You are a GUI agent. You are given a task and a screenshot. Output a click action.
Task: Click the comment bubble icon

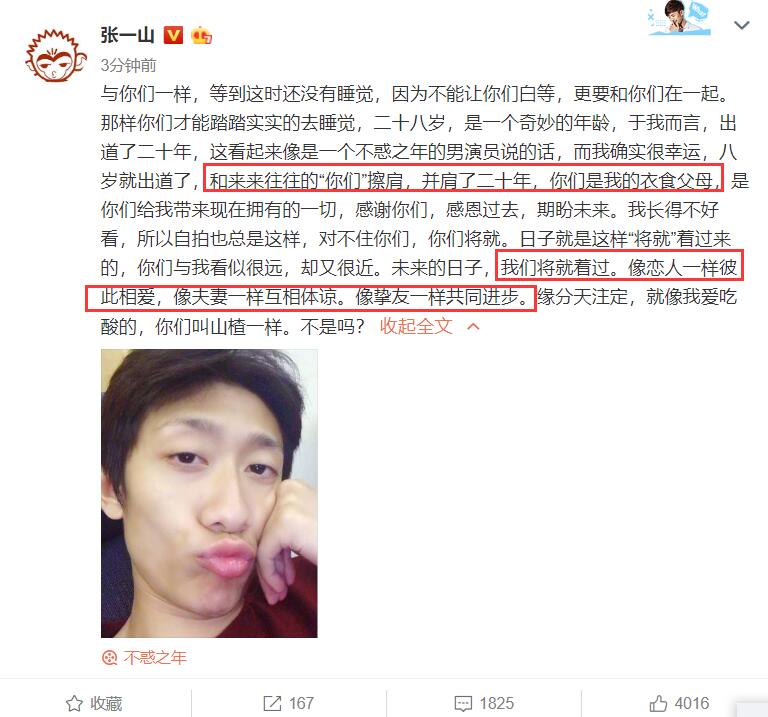pyautogui.click(x=463, y=704)
